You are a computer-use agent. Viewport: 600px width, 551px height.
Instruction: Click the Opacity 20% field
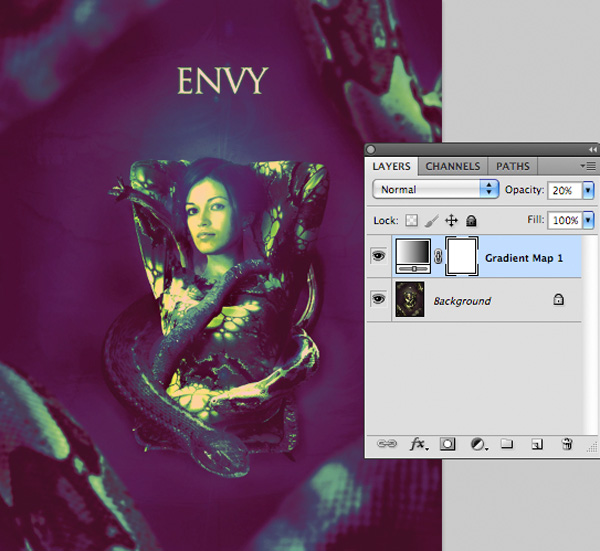coord(565,190)
